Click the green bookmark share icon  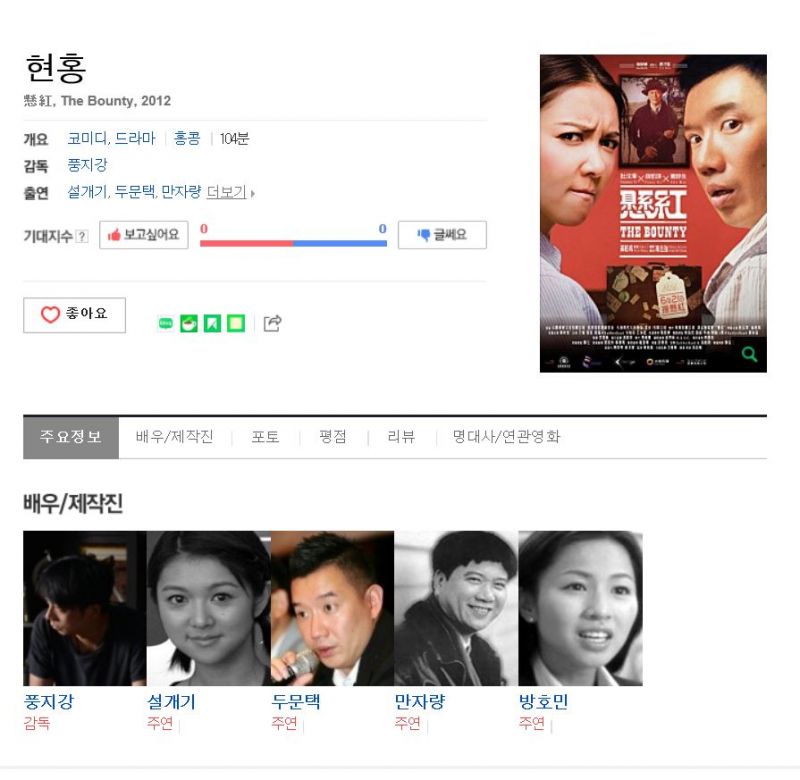point(212,324)
